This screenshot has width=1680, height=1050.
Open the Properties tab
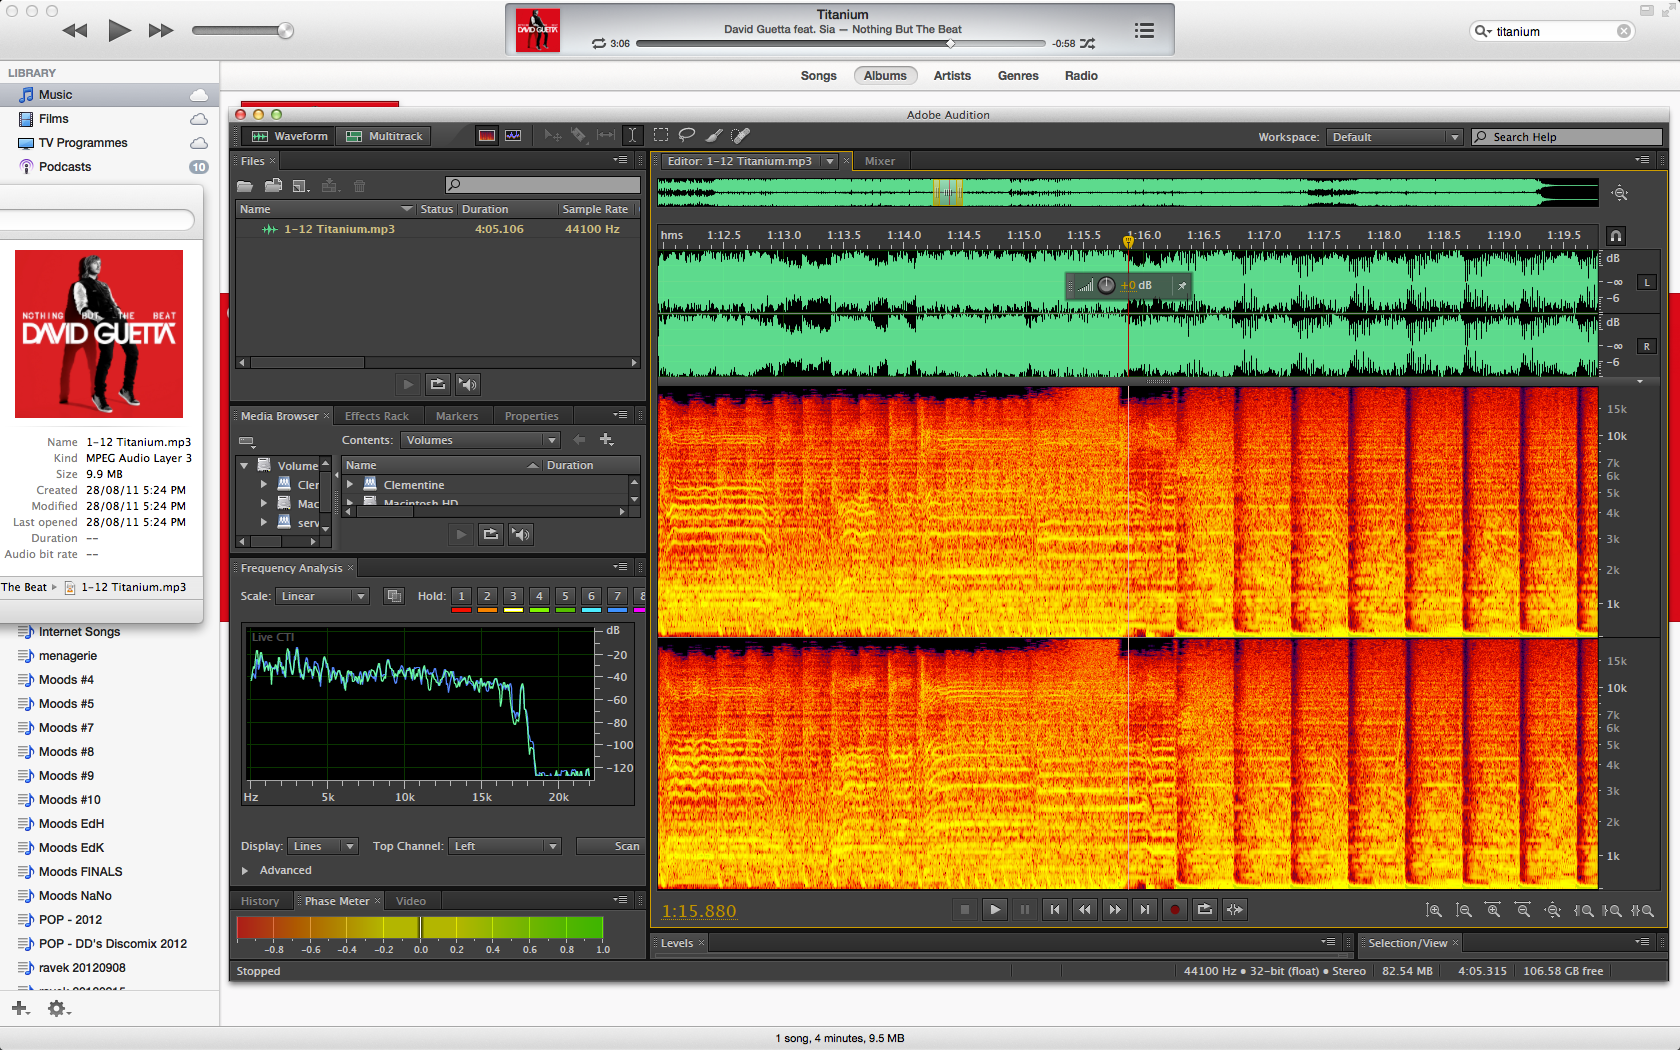531,416
